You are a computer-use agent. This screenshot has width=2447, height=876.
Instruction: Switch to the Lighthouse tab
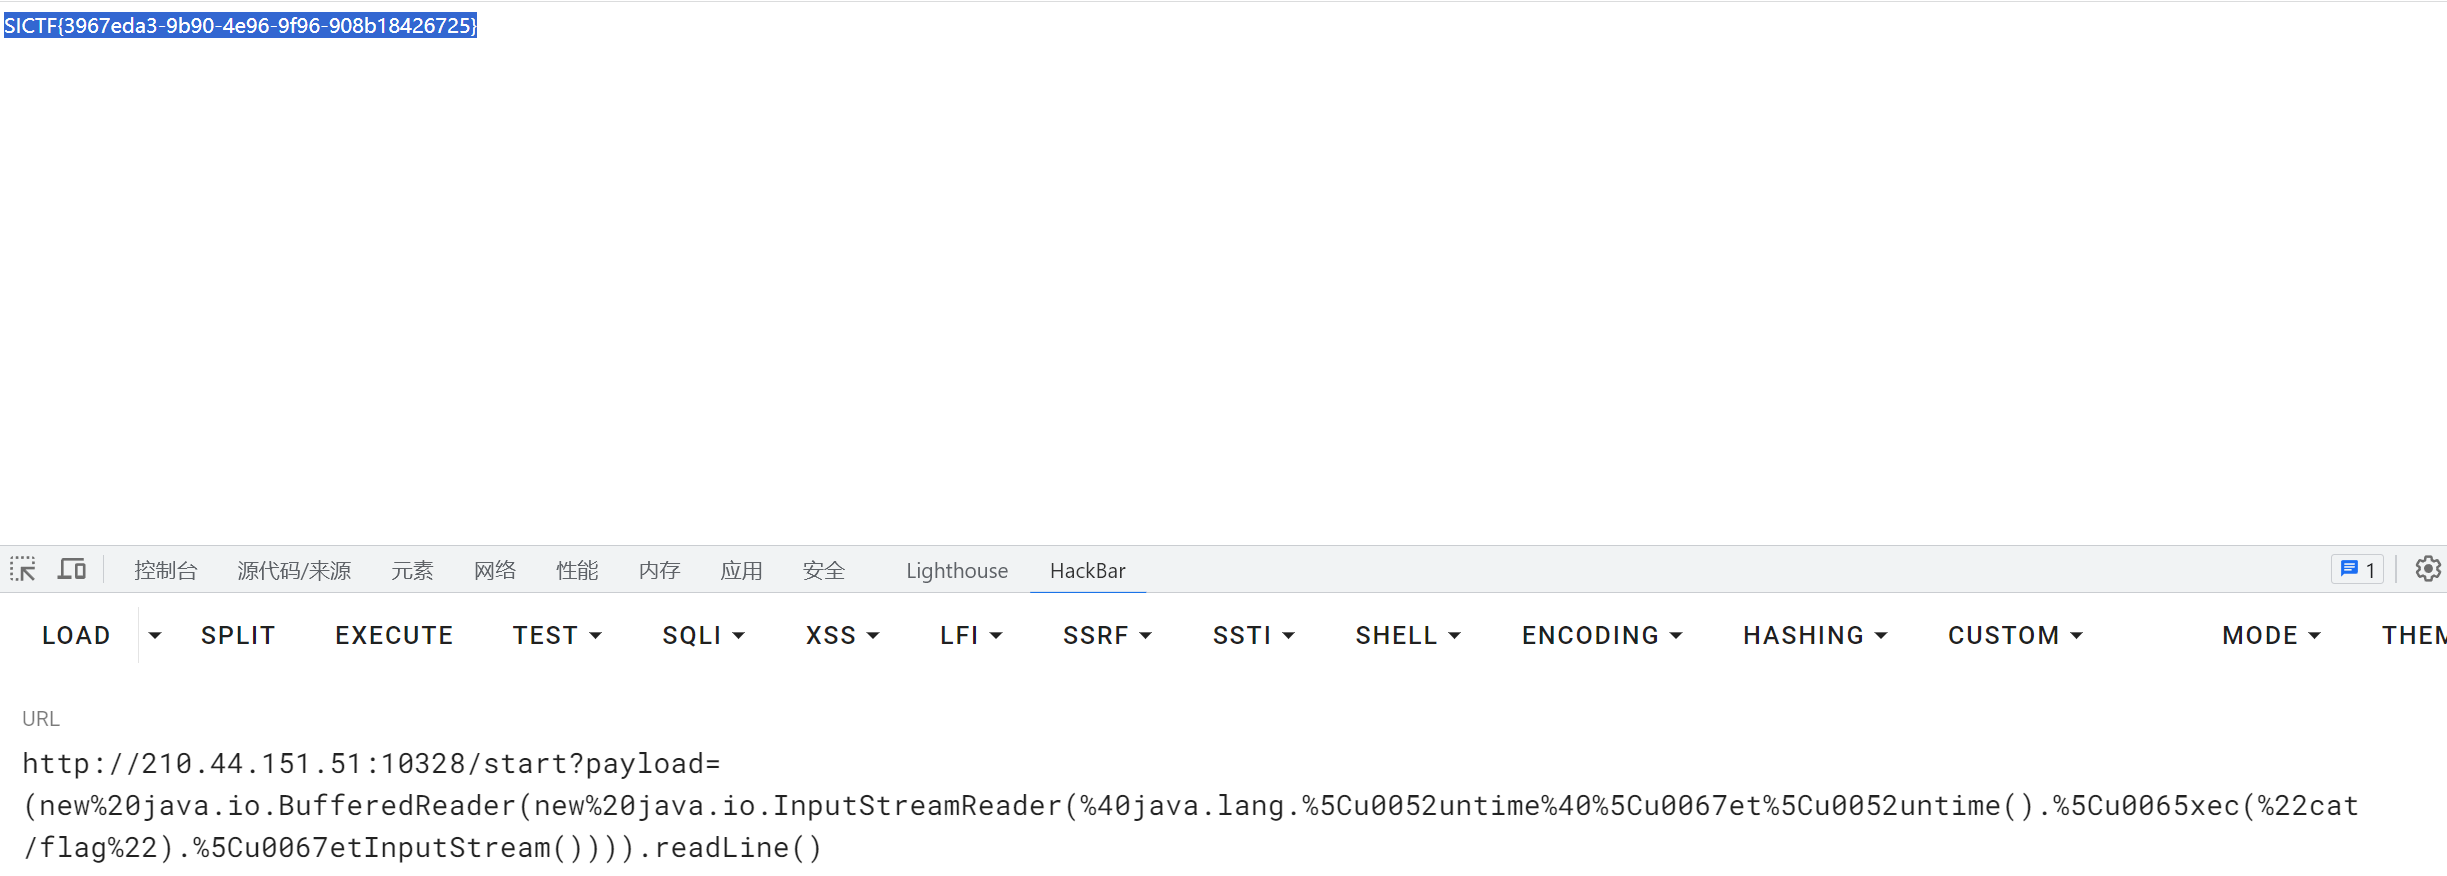956,571
